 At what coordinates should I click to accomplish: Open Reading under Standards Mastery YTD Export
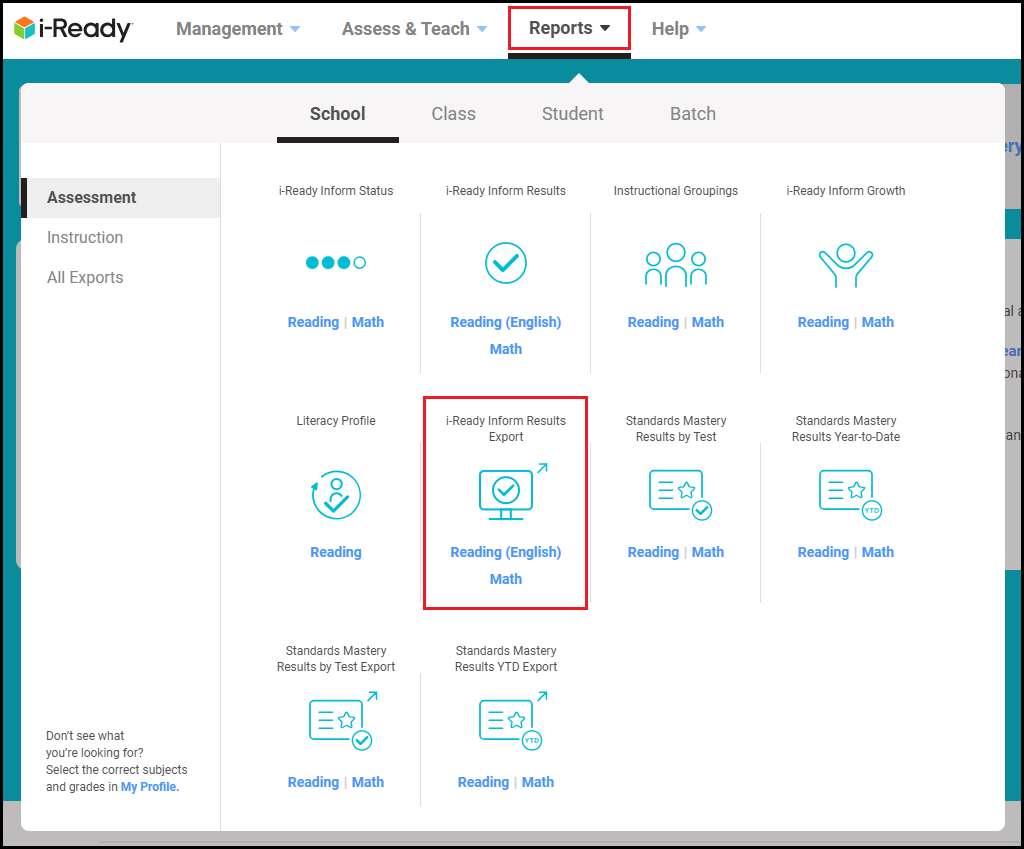[483, 782]
